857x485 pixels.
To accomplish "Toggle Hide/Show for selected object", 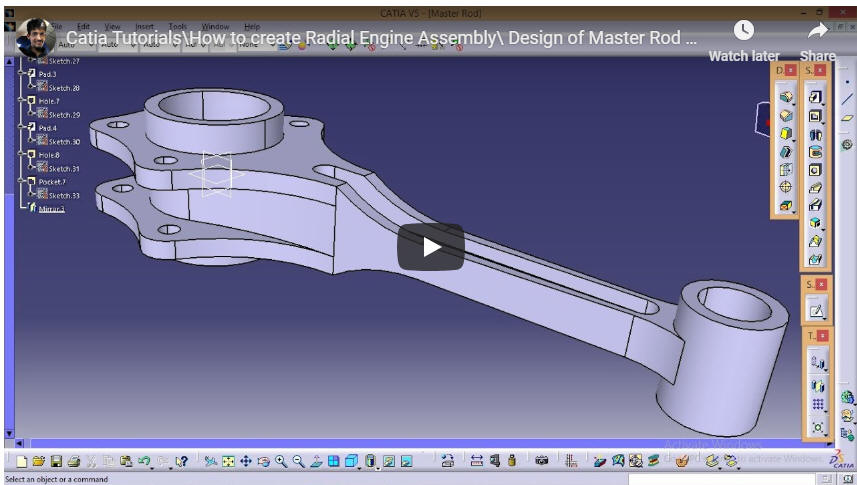I will pyautogui.click(x=389, y=461).
